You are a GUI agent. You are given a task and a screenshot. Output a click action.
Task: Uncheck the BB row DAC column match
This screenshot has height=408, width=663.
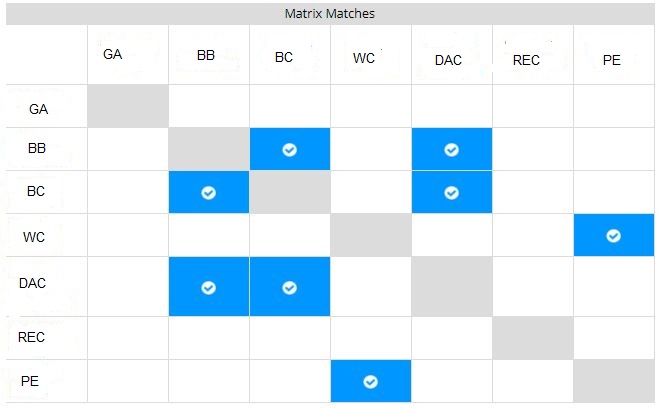(x=451, y=149)
